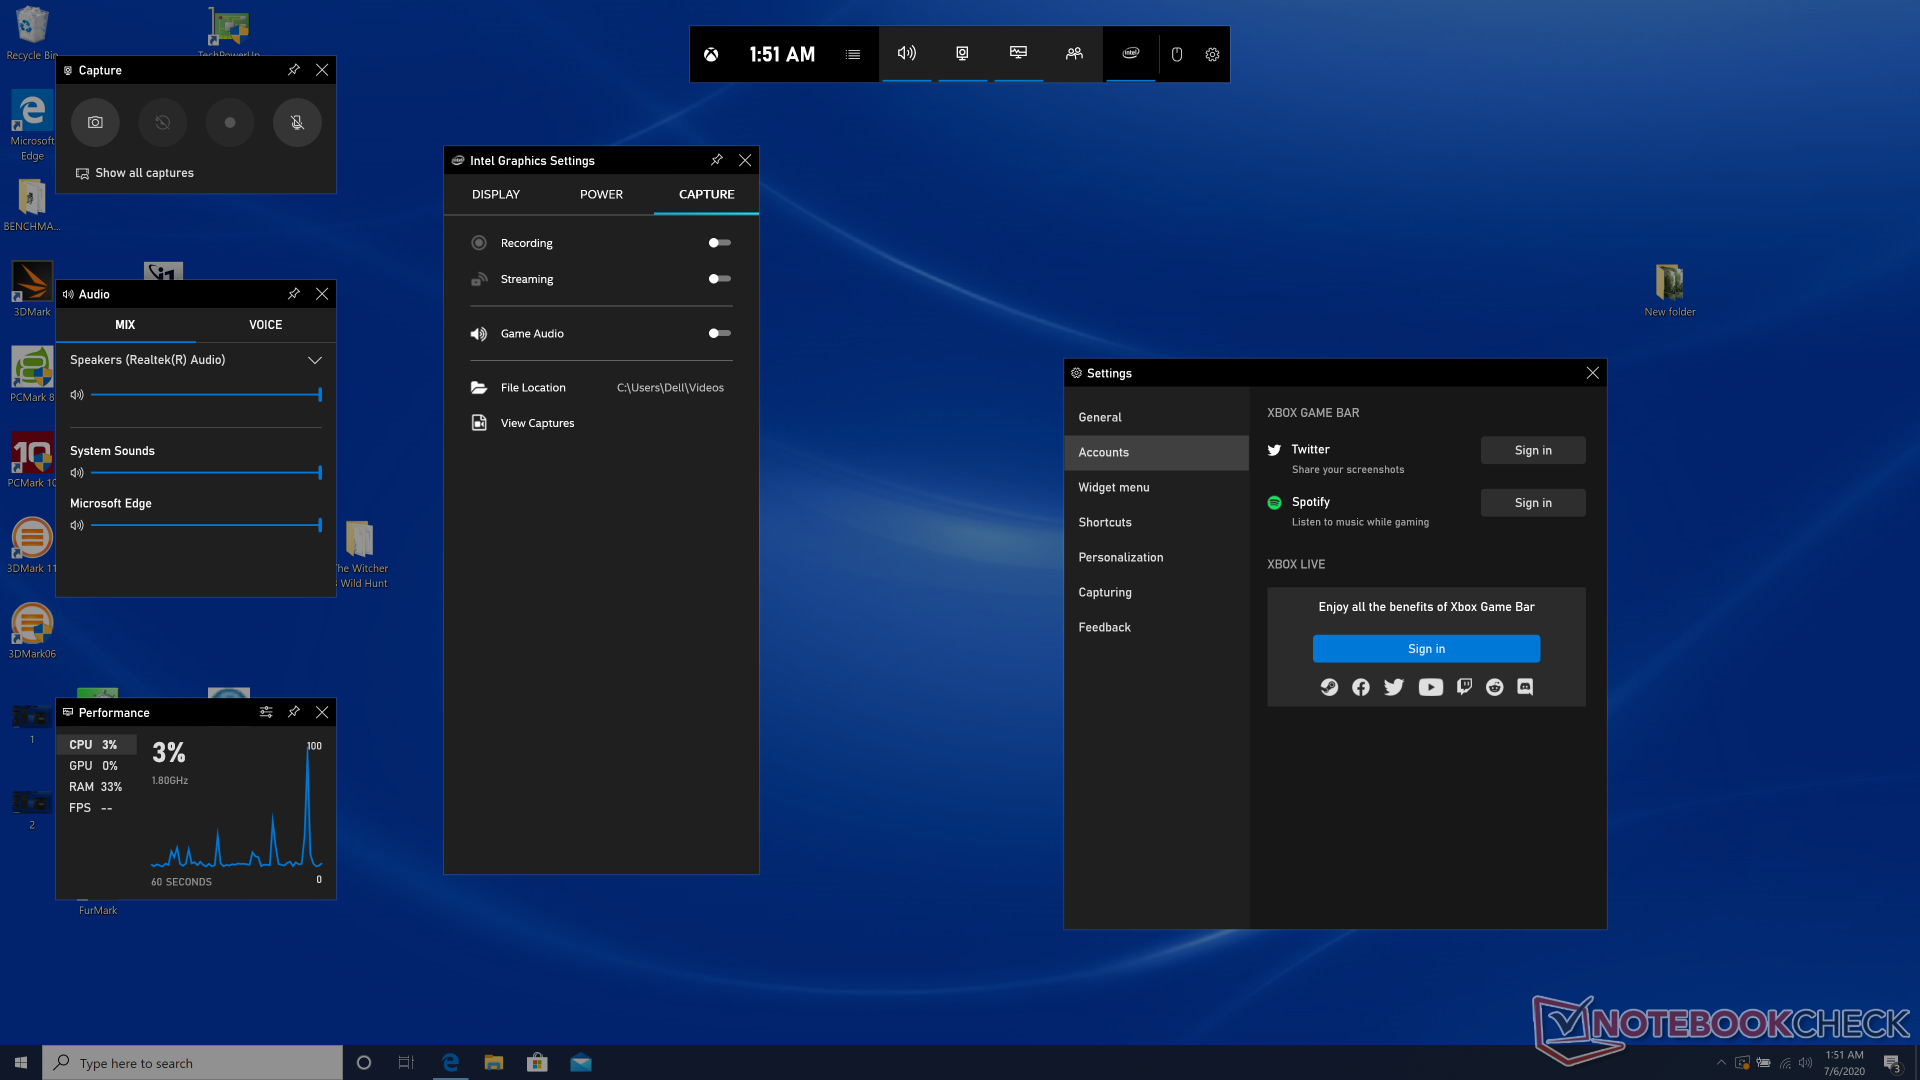1920x1080 pixels.
Task: Select Widget menu in Settings sidebar
Action: 1156,488
